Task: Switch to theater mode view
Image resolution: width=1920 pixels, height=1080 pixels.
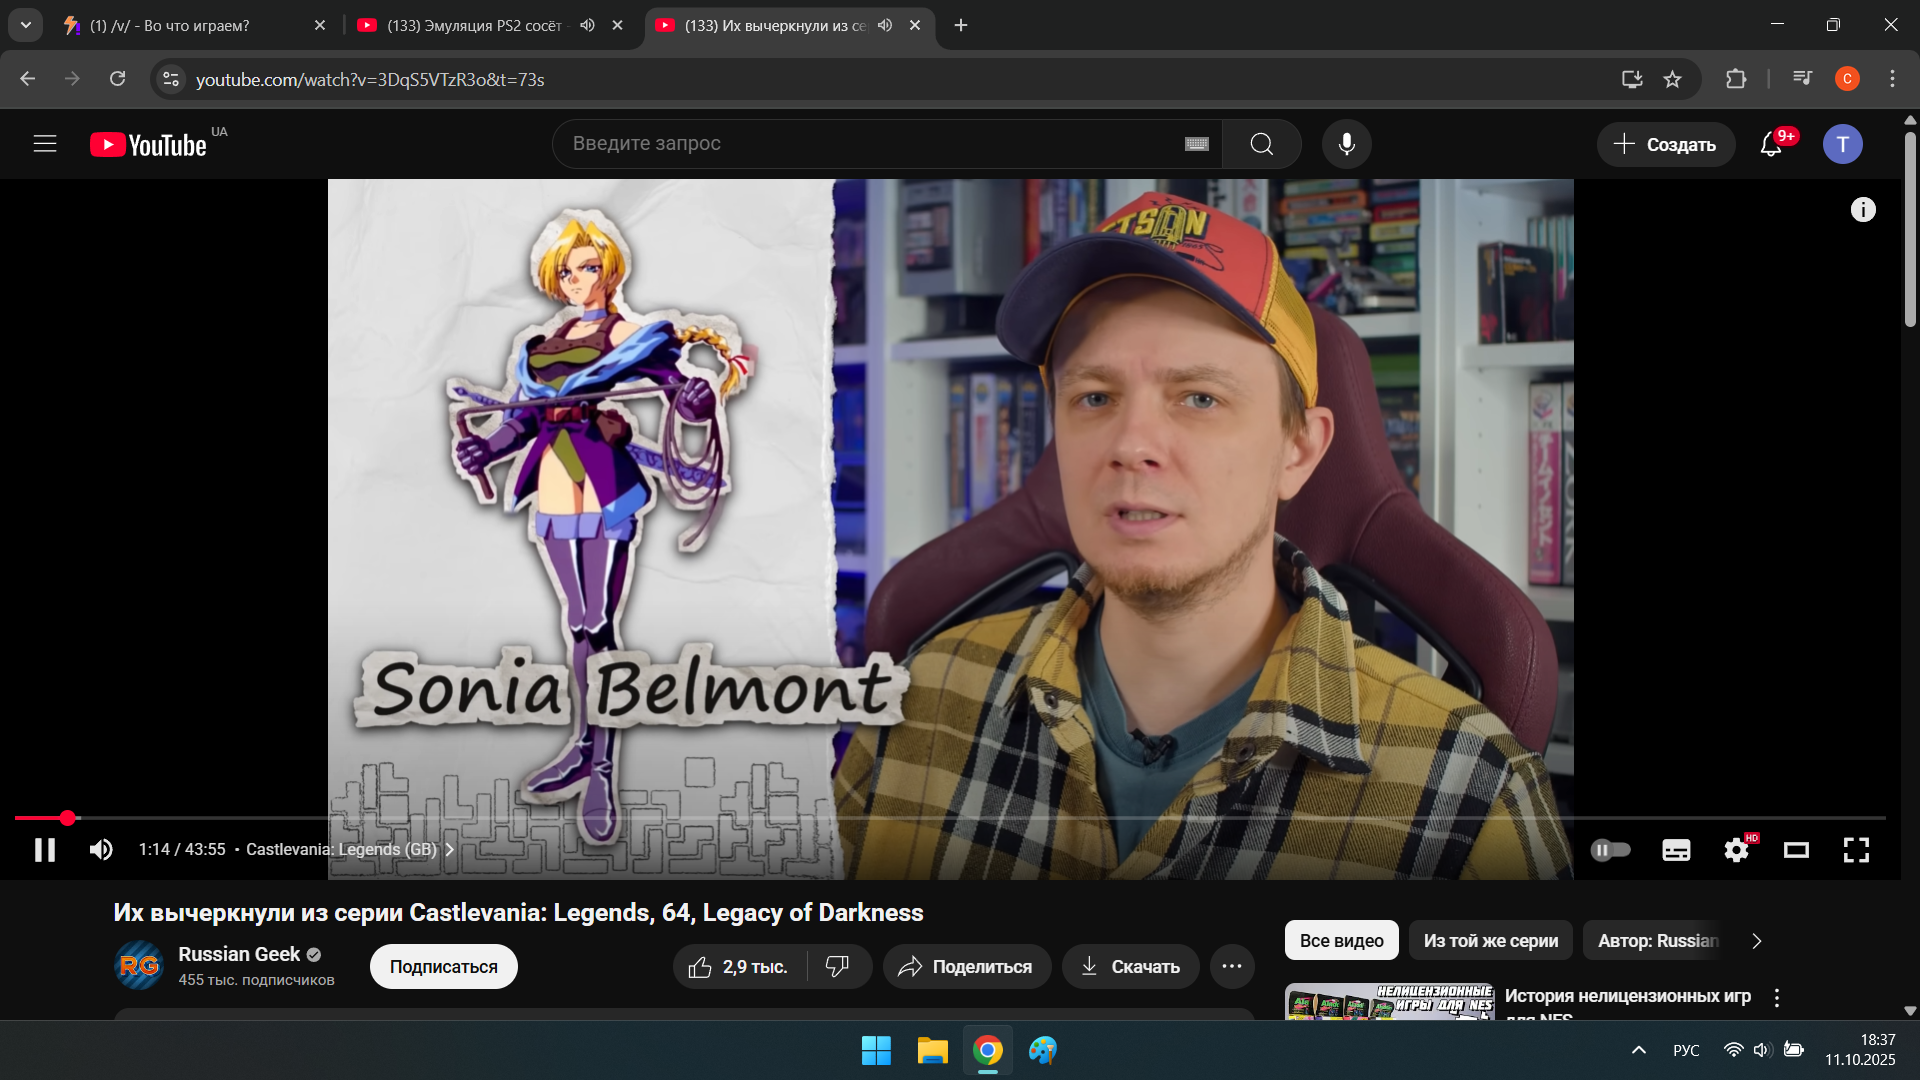Action: (x=1796, y=850)
